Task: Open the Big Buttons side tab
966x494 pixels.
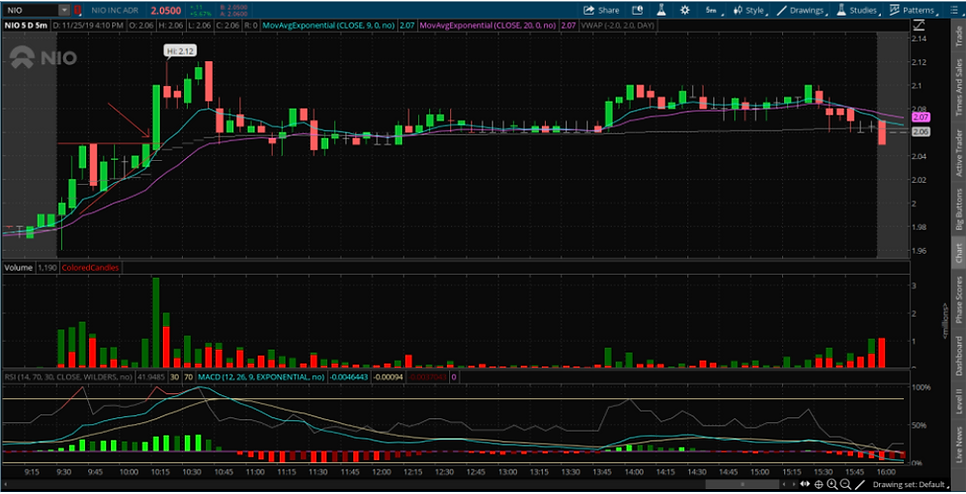Action: pyautogui.click(x=958, y=211)
